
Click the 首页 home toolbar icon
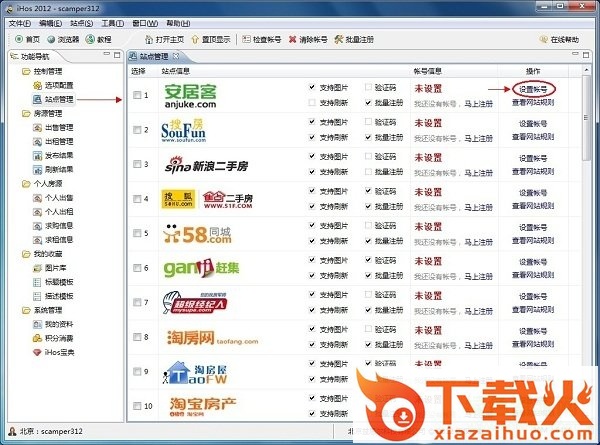pyautogui.click(x=19, y=39)
